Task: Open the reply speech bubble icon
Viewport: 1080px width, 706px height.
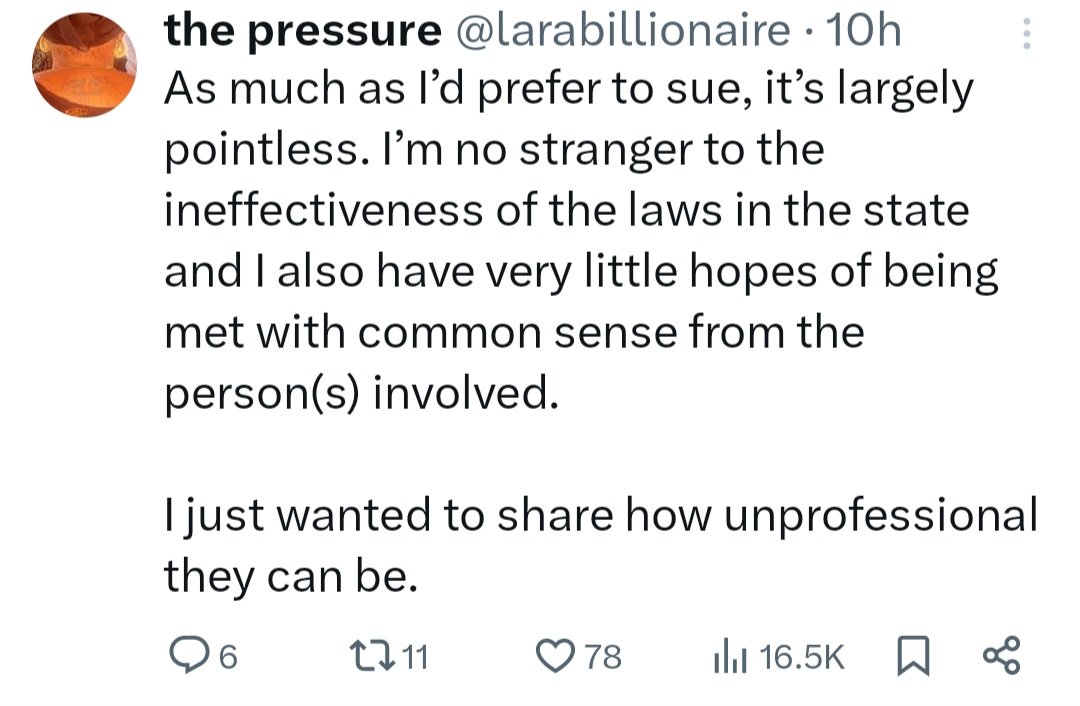Action: [187, 657]
